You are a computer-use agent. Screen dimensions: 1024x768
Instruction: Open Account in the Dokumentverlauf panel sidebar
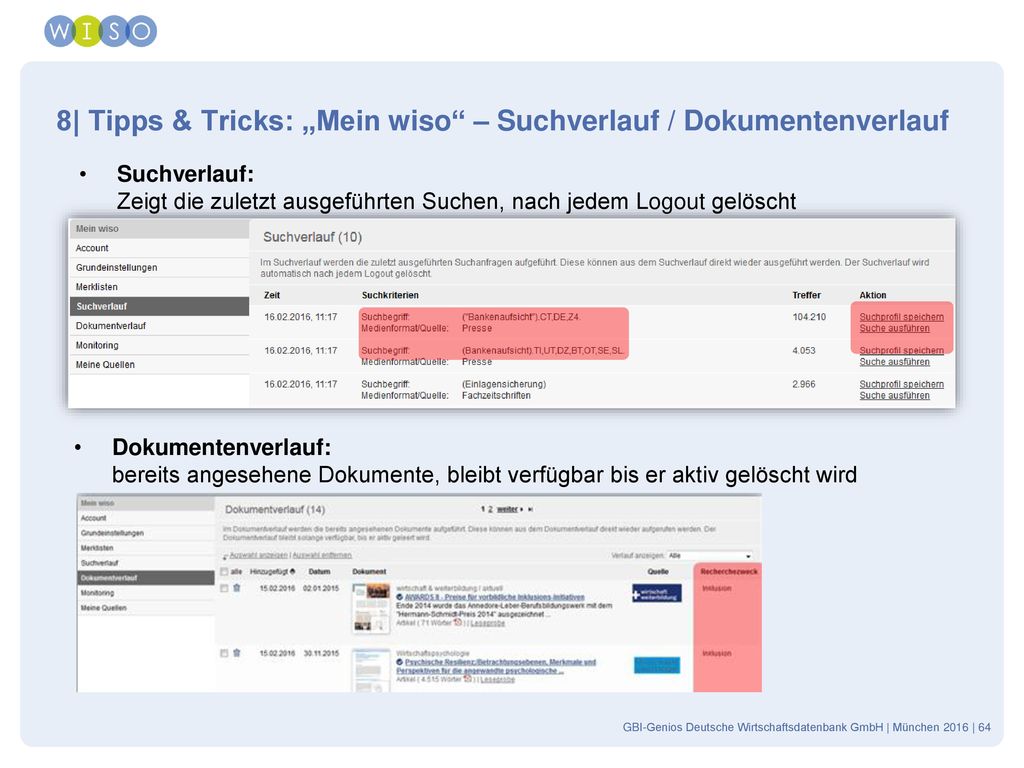pos(93,518)
